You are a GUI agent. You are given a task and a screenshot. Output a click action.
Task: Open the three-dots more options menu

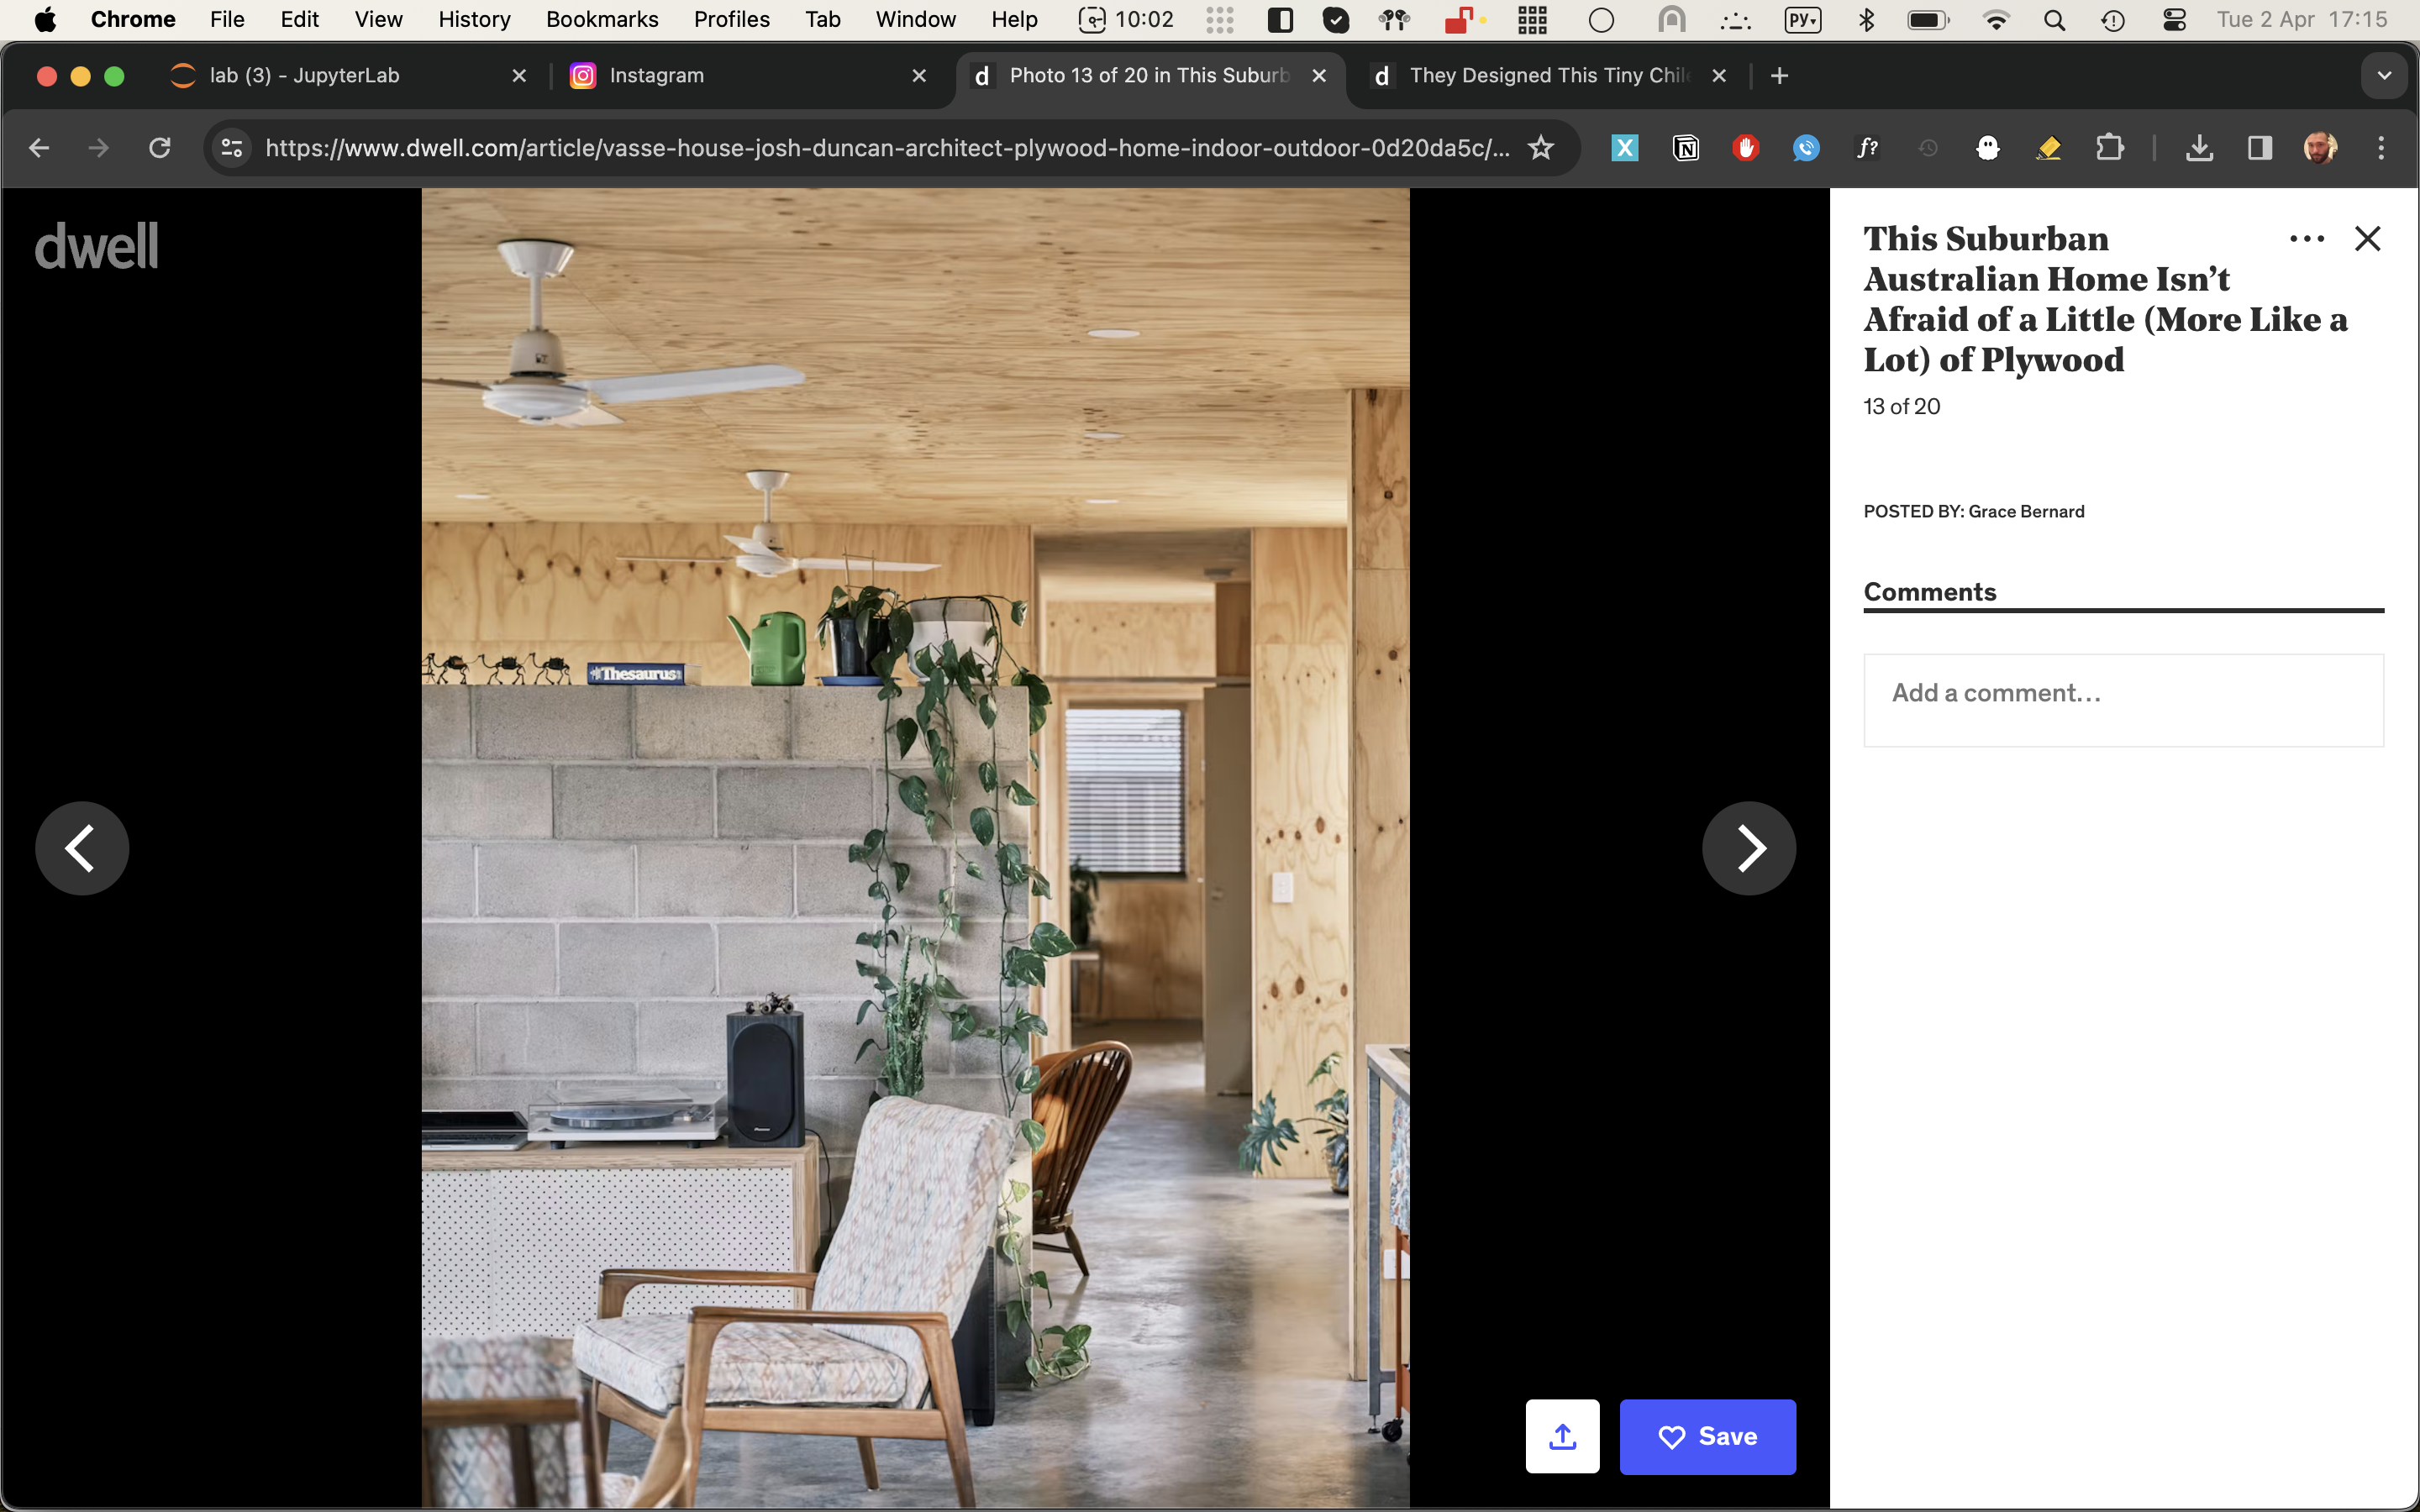pyautogui.click(x=2306, y=239)
